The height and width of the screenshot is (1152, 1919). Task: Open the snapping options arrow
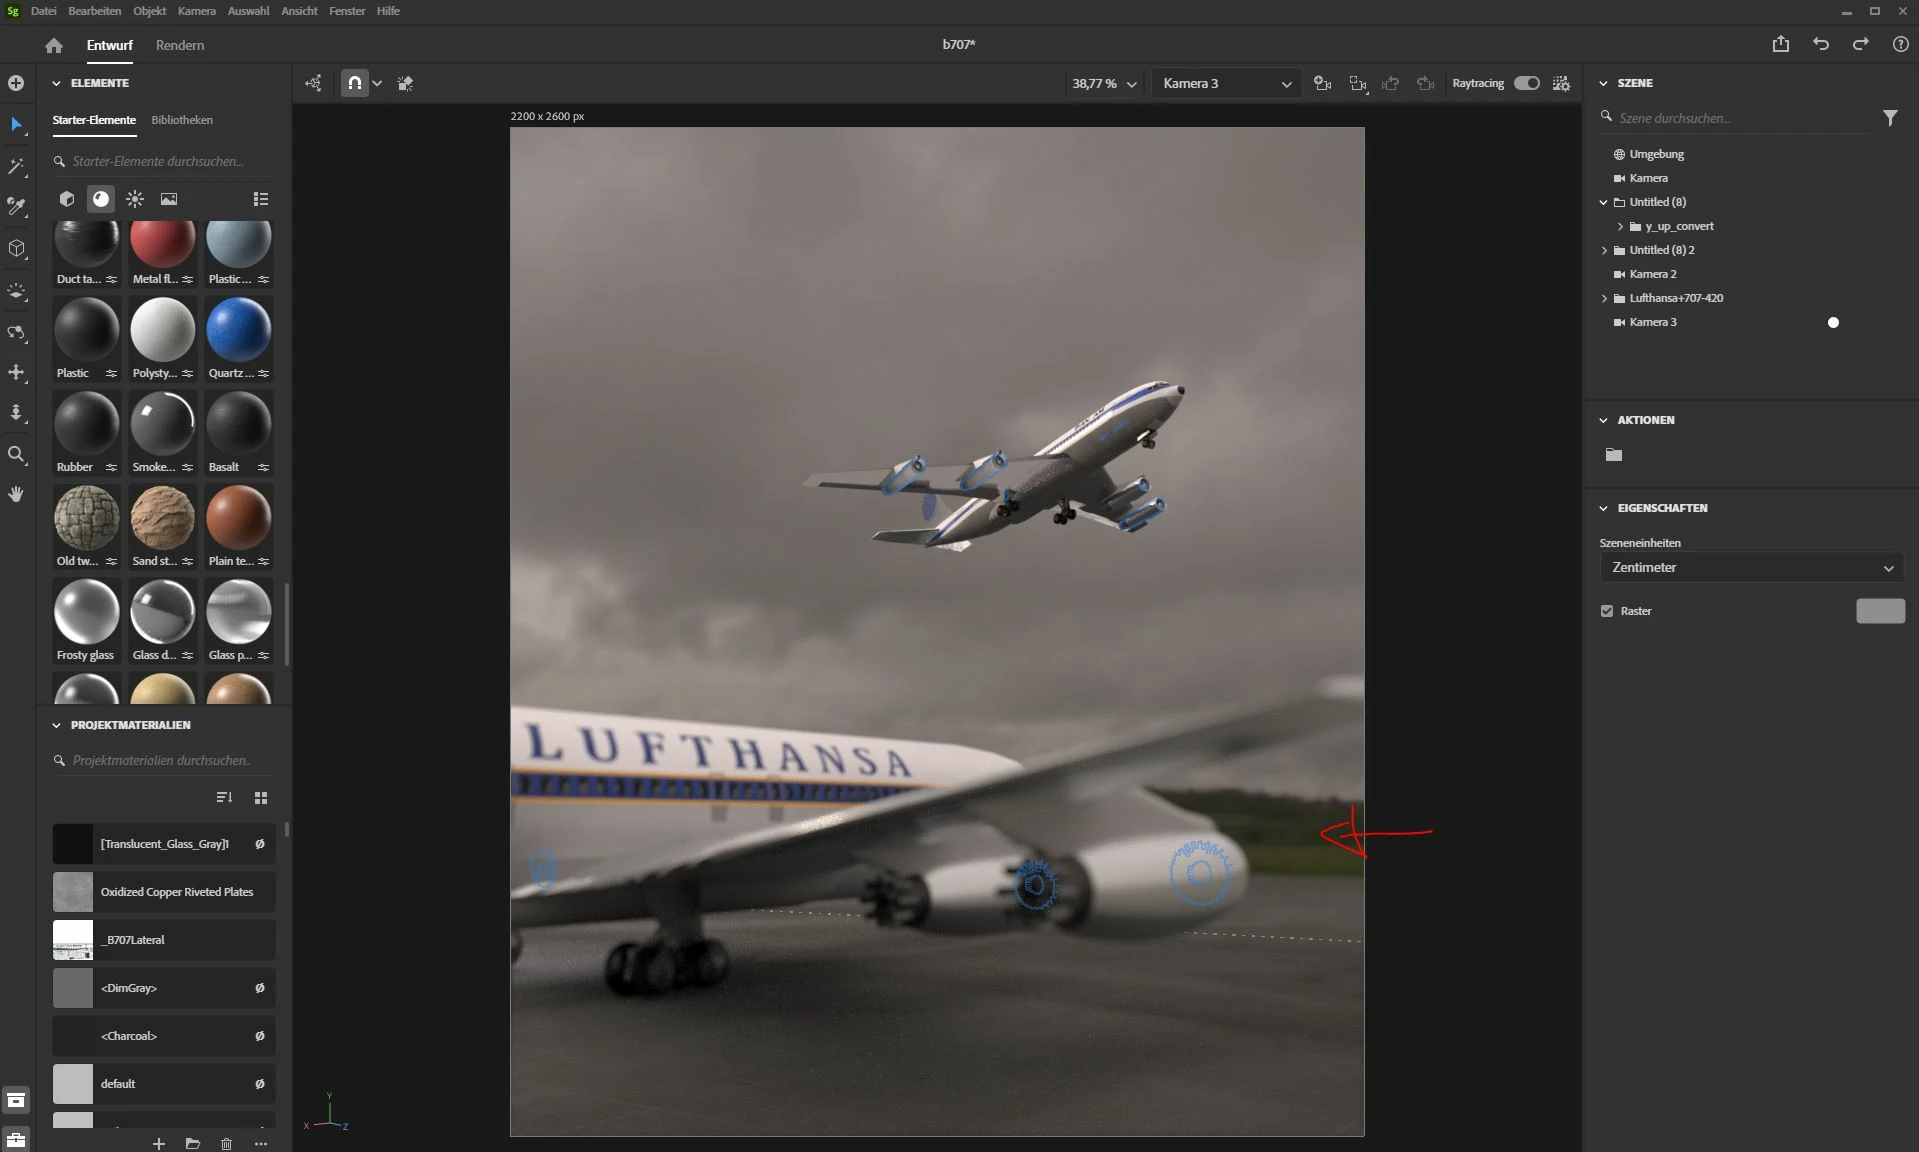(x=377, y=83)
